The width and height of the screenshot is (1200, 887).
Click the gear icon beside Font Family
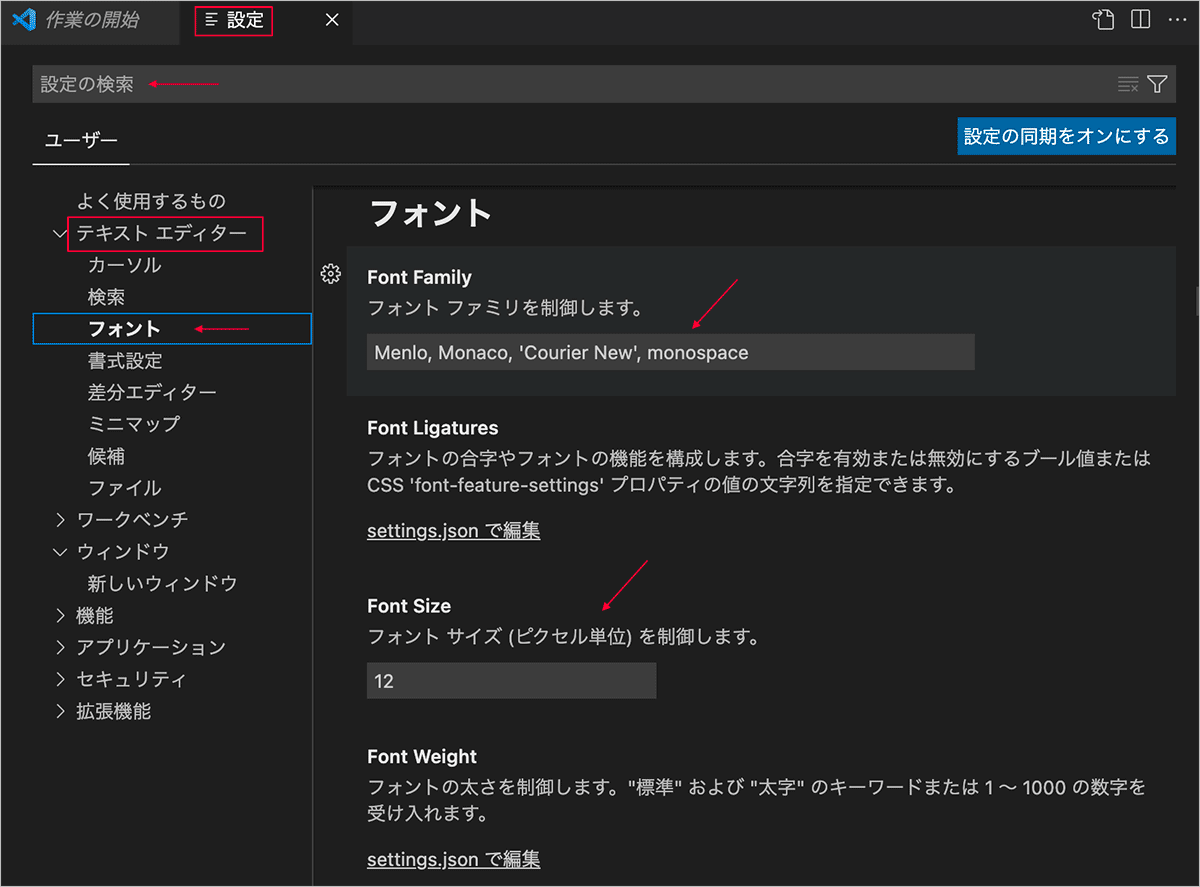[331, 274]
